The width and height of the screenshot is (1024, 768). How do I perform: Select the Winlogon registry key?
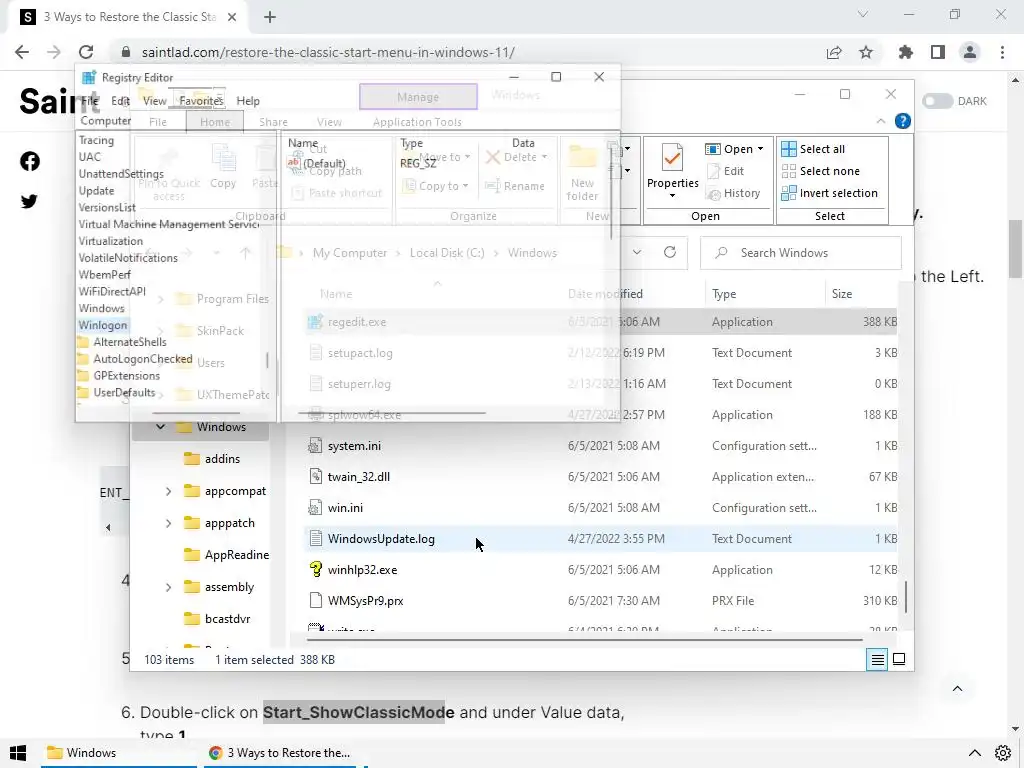[103, 325]
